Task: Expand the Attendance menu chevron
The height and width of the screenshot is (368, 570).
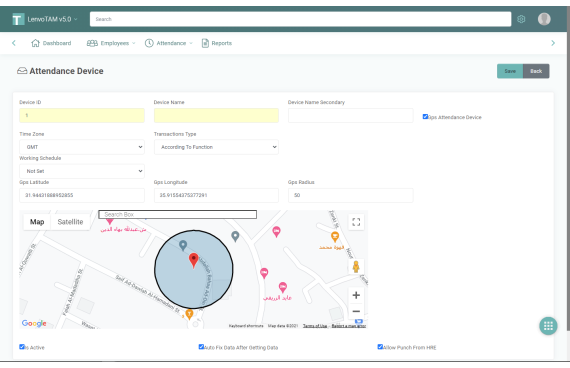Action: pos(191,43)
